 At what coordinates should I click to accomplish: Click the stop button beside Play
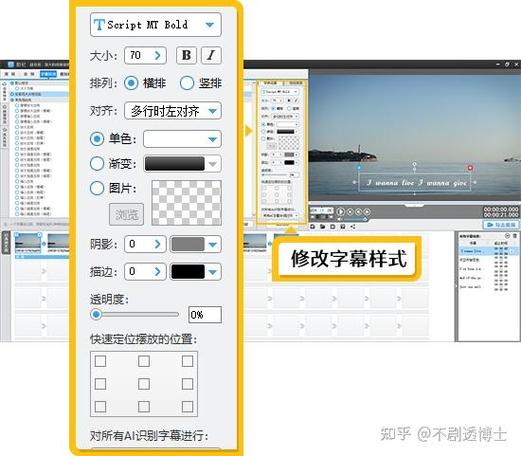(350, 211)
